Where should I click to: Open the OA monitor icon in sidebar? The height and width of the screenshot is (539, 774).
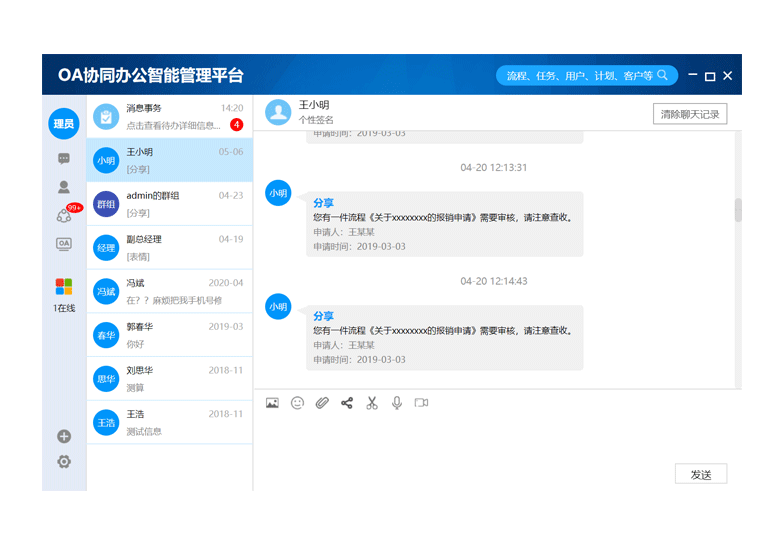[64, 244]
